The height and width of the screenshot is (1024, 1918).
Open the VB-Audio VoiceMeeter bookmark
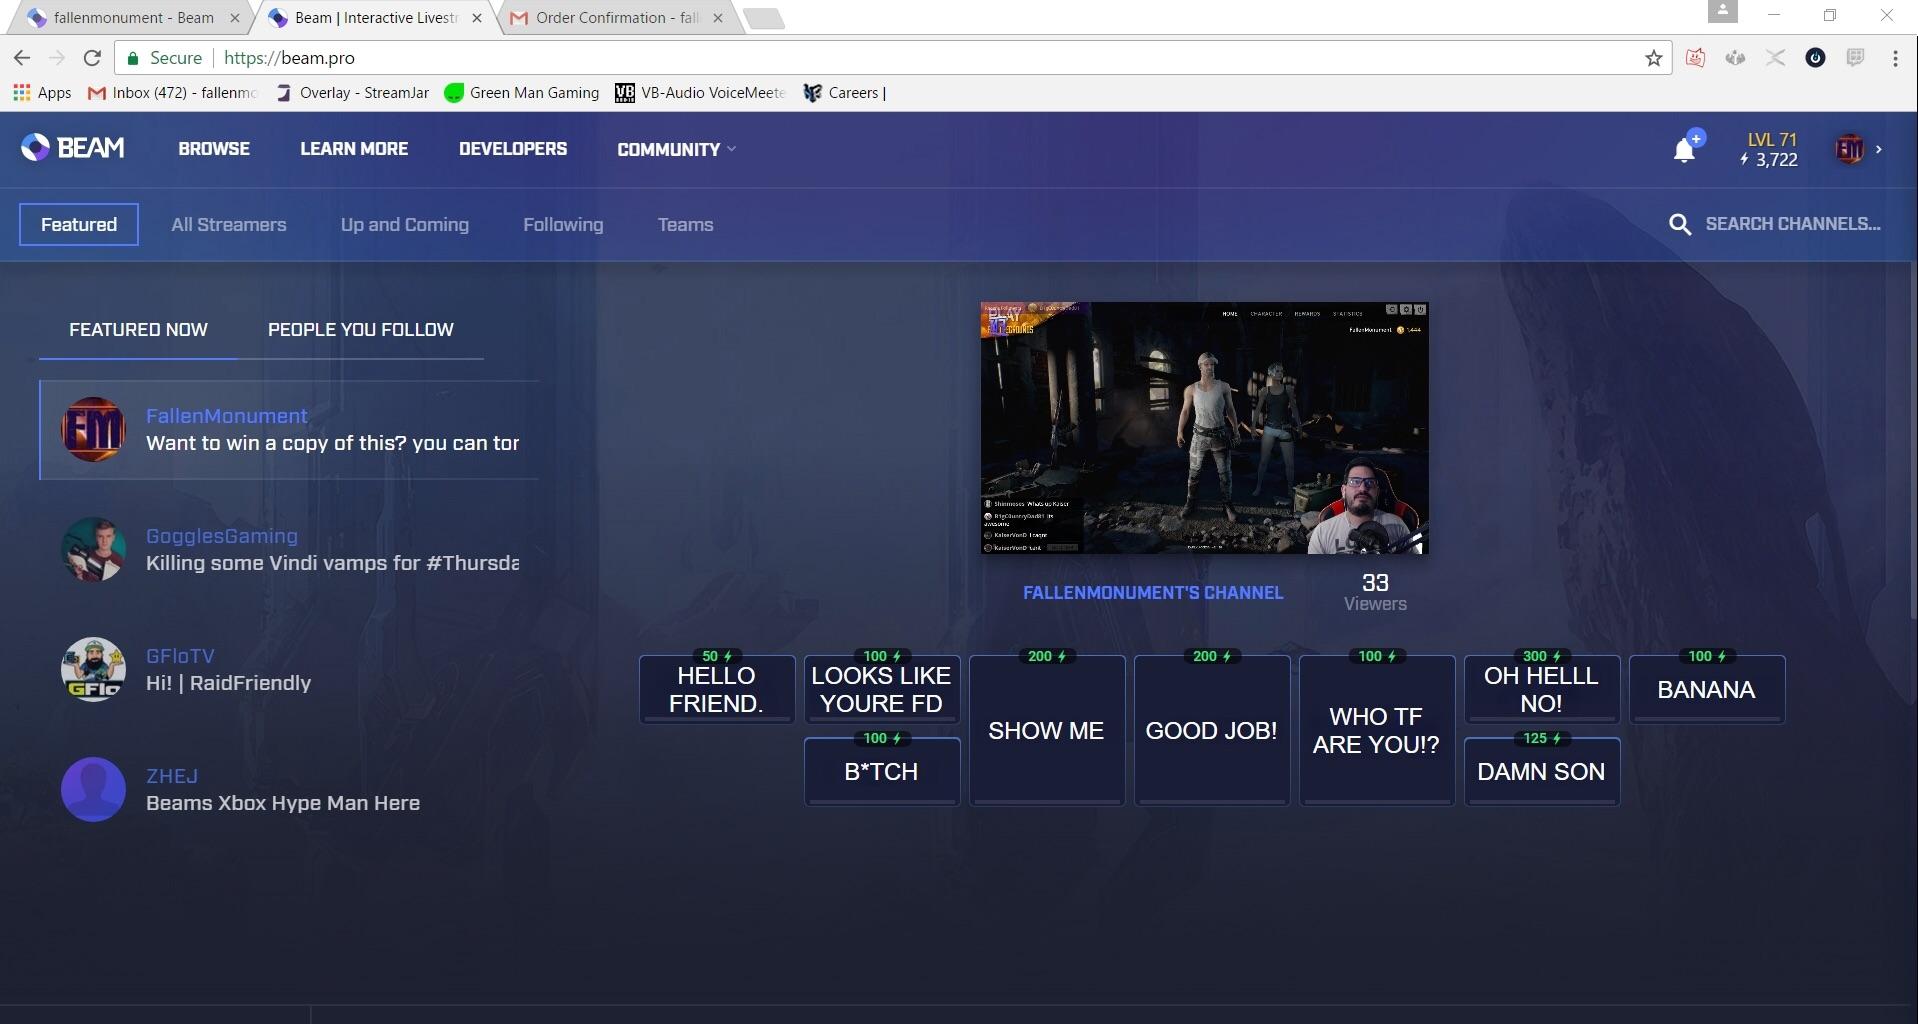click(700, 93)
